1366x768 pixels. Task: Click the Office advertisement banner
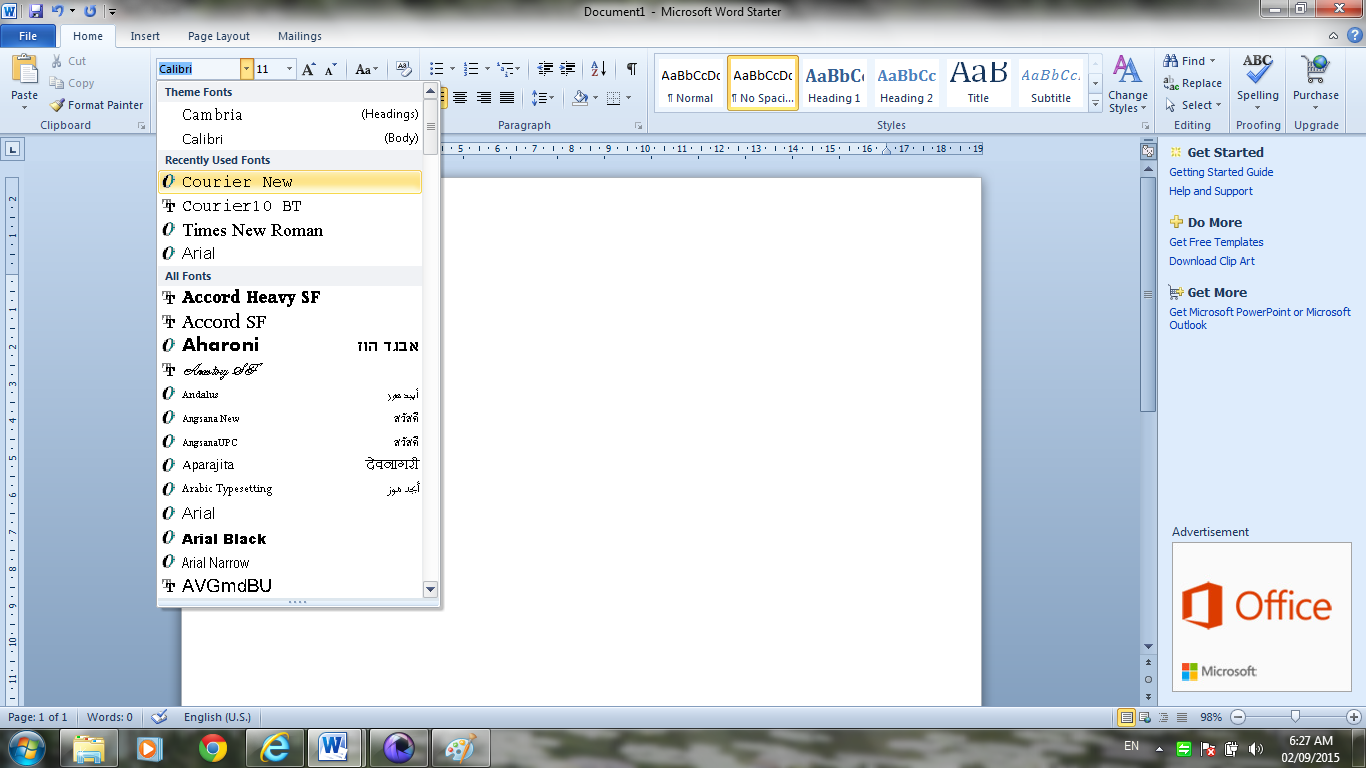click(x=1262, y=617)
